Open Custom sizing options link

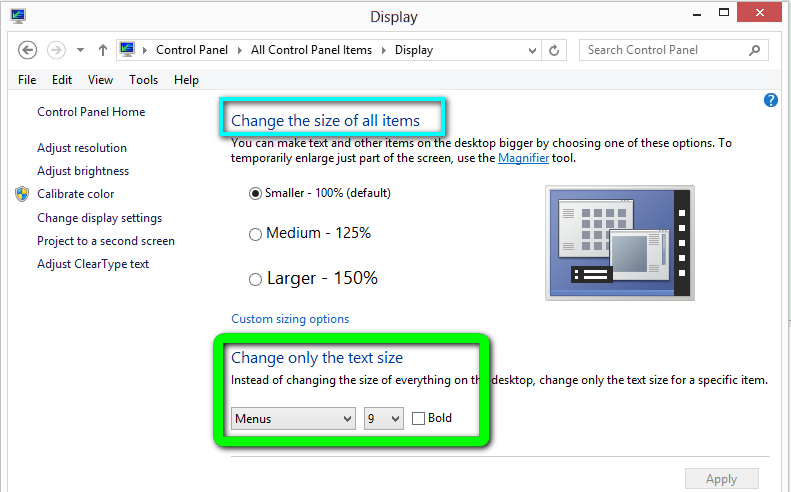click(x=290, y=319)
